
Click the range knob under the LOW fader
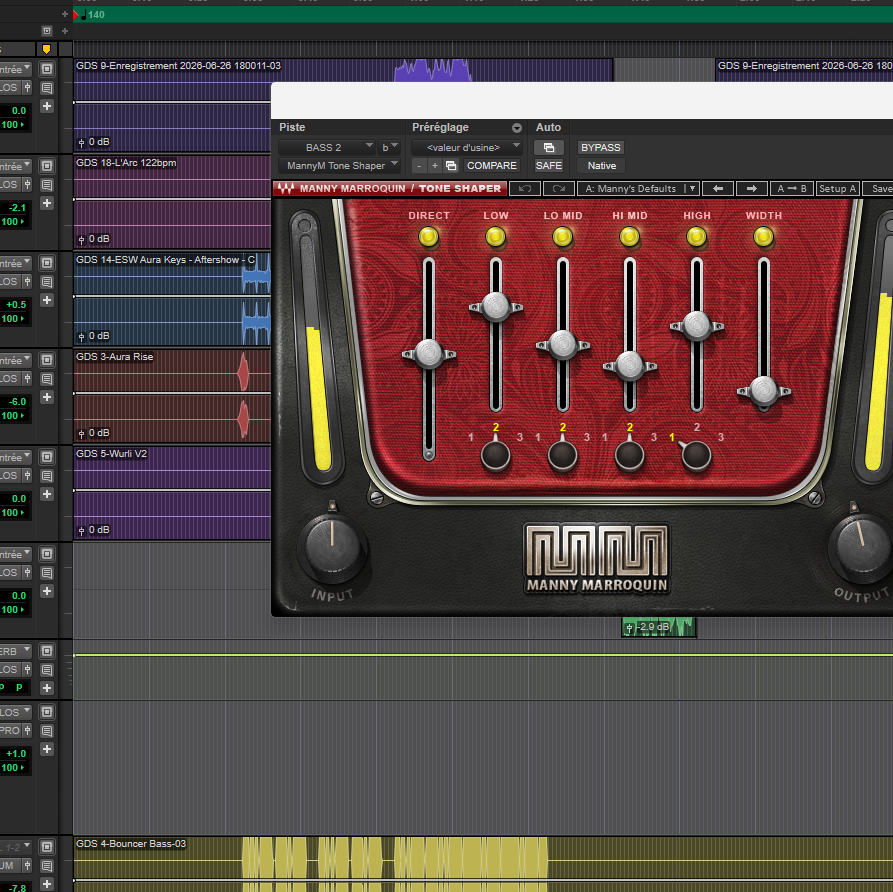[x=495, y=455]
